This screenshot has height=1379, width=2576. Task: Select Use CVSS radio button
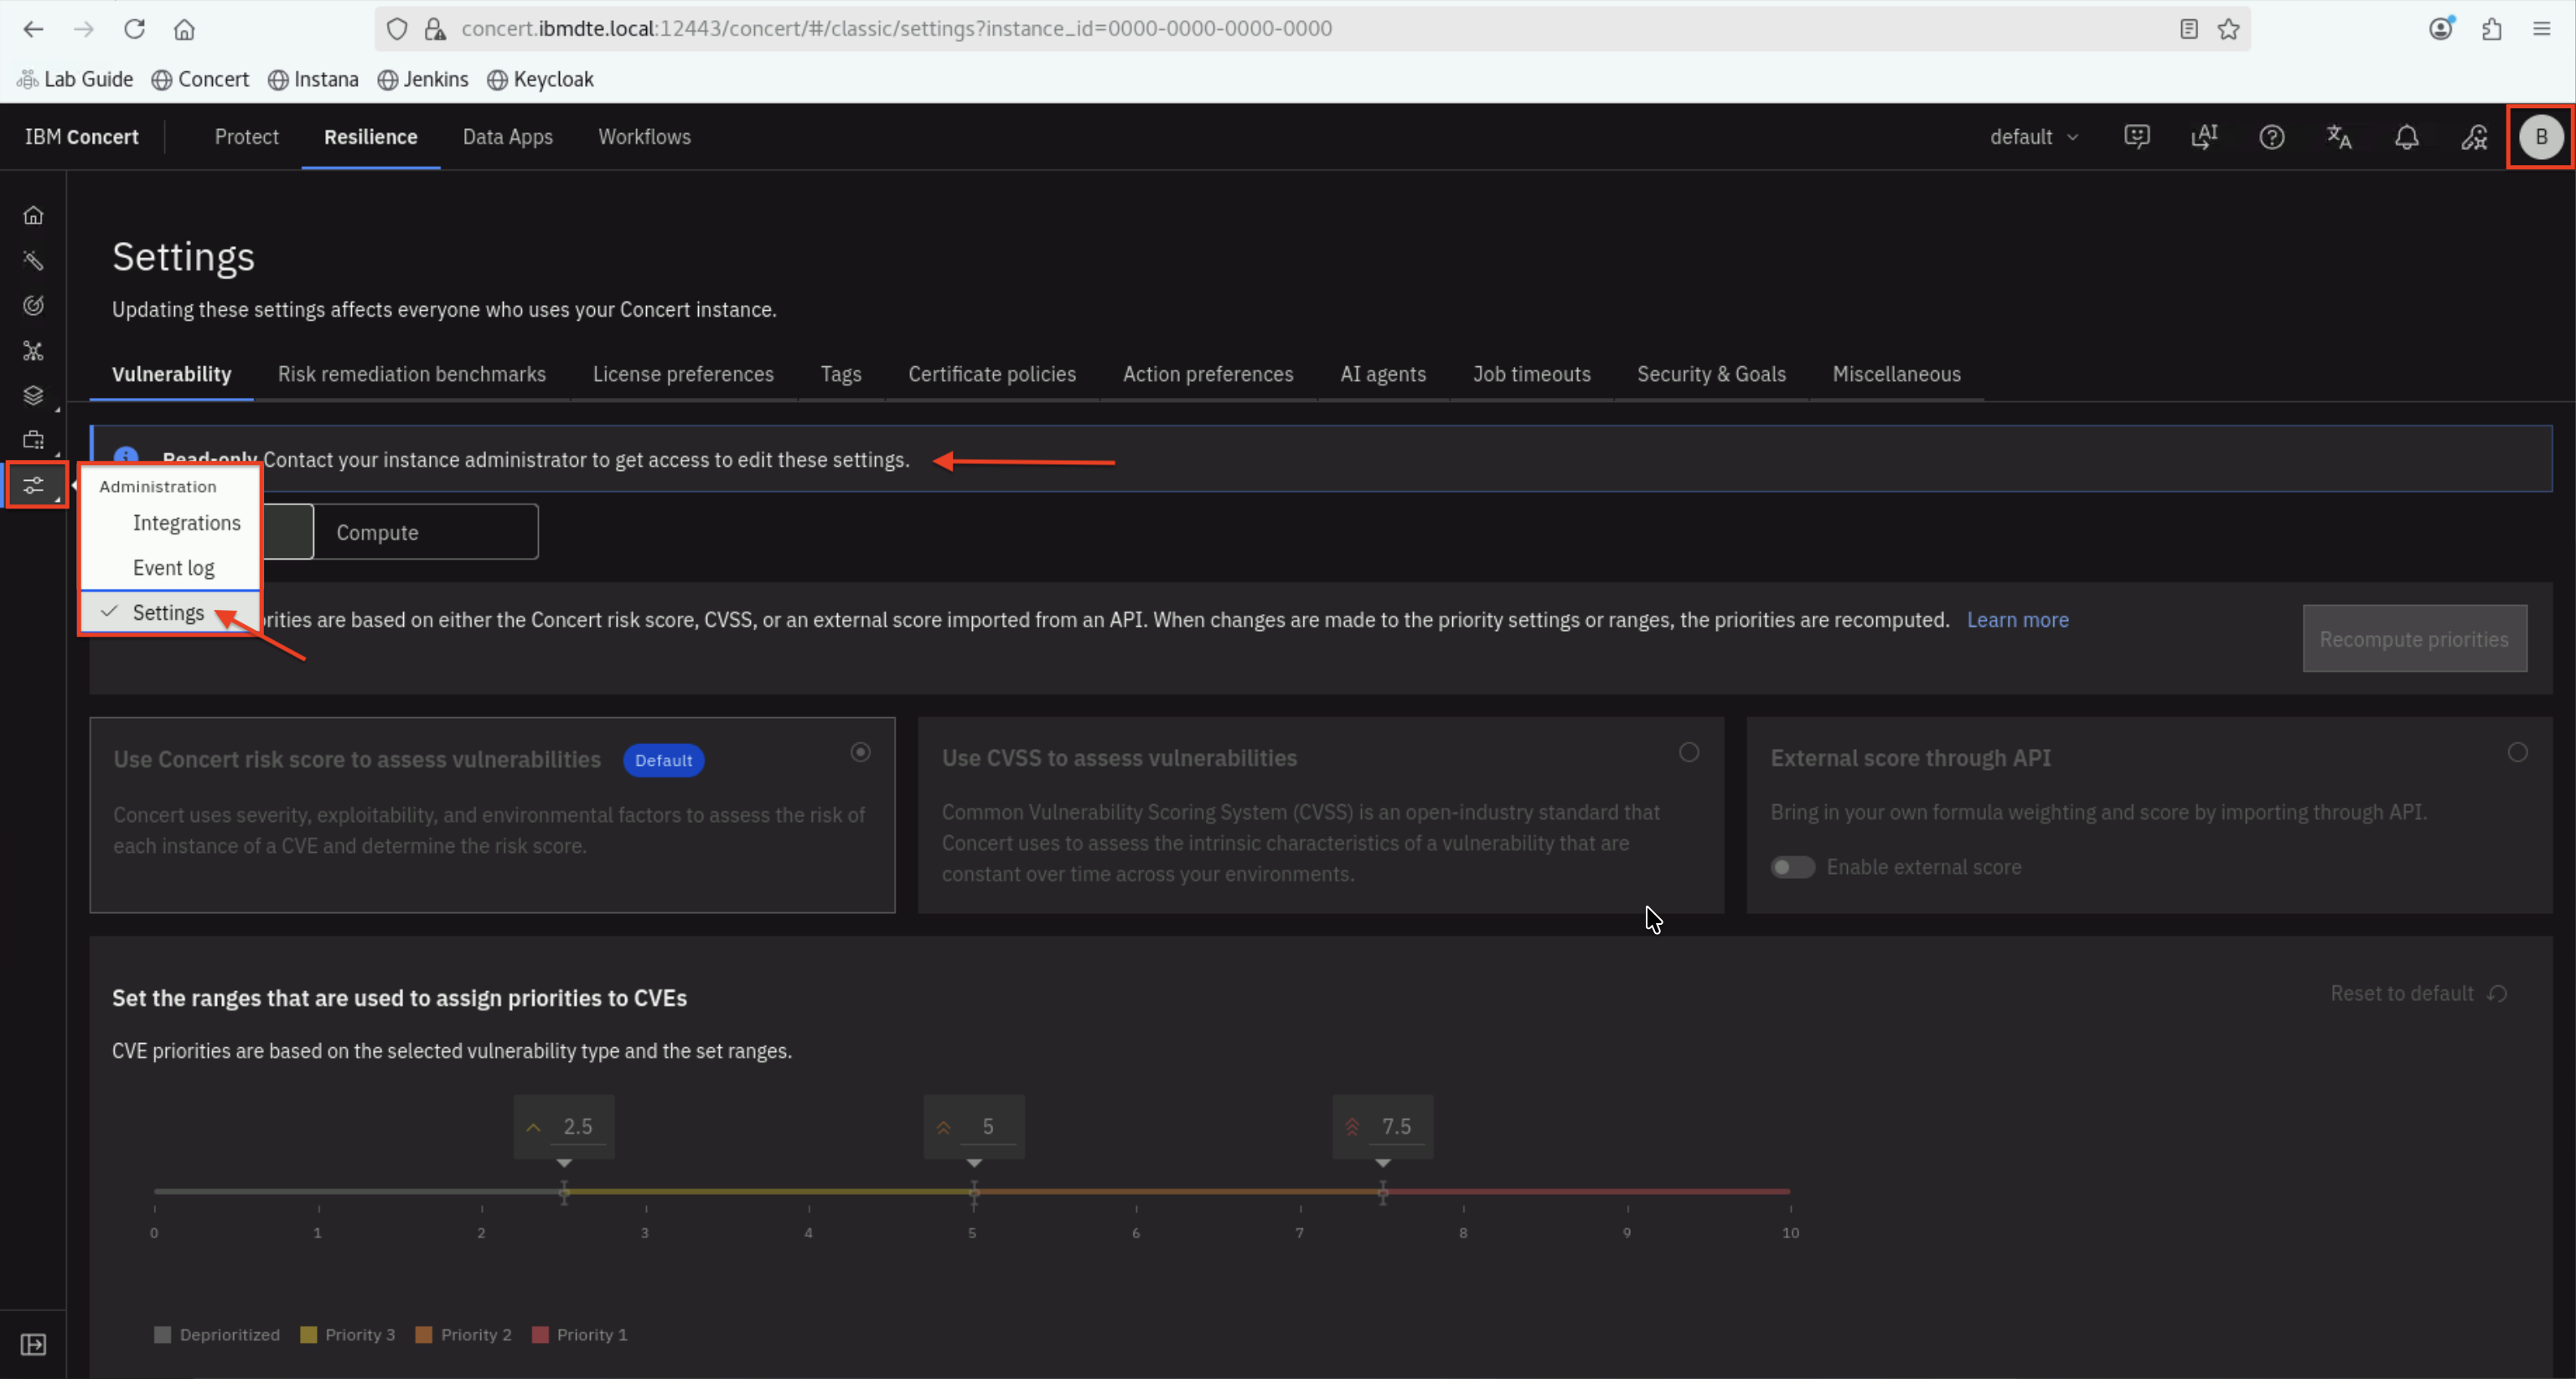(x=1689, y=752)
